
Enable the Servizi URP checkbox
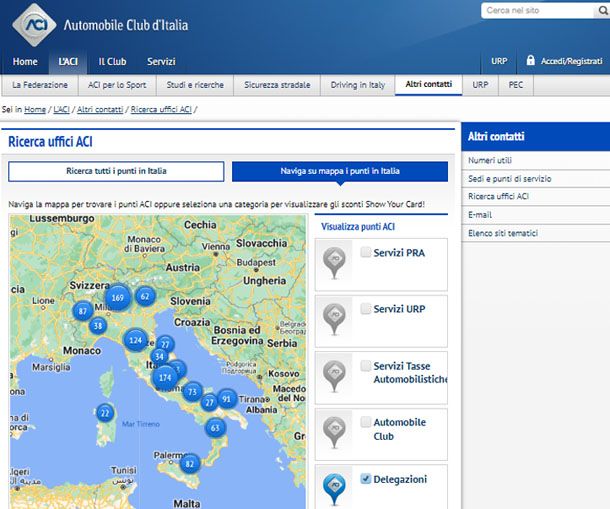pyautogui.click(x=366, y=309)
